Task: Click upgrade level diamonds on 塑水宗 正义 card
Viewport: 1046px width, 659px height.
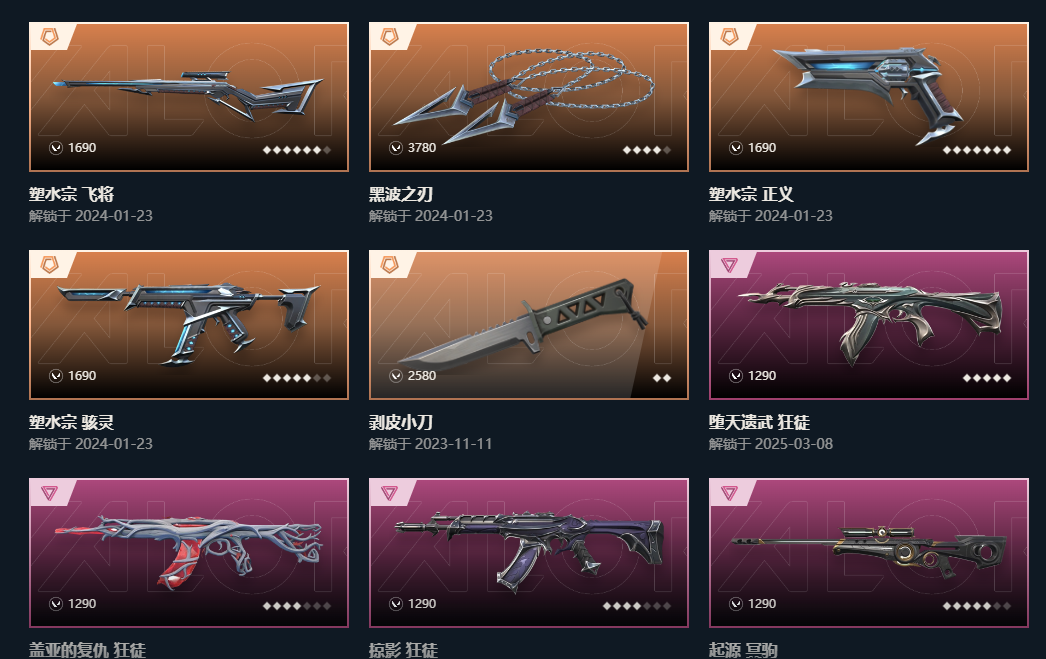Action: click(977, 150)
